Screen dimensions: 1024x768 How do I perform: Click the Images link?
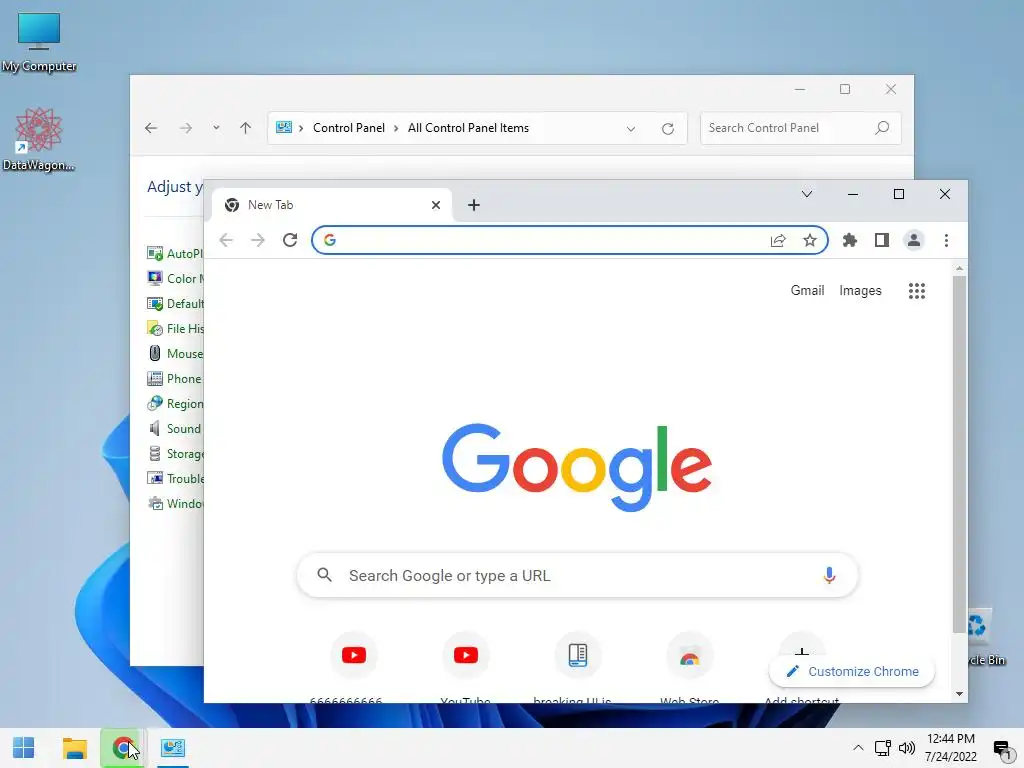860,291
